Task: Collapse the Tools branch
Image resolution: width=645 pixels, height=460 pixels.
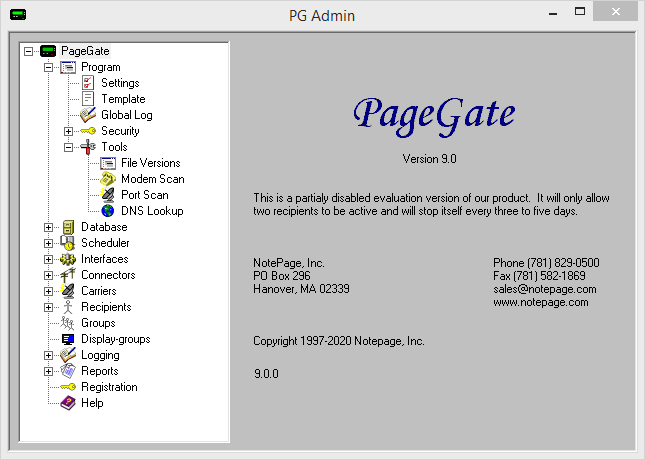Action: [x=68, y=147]
